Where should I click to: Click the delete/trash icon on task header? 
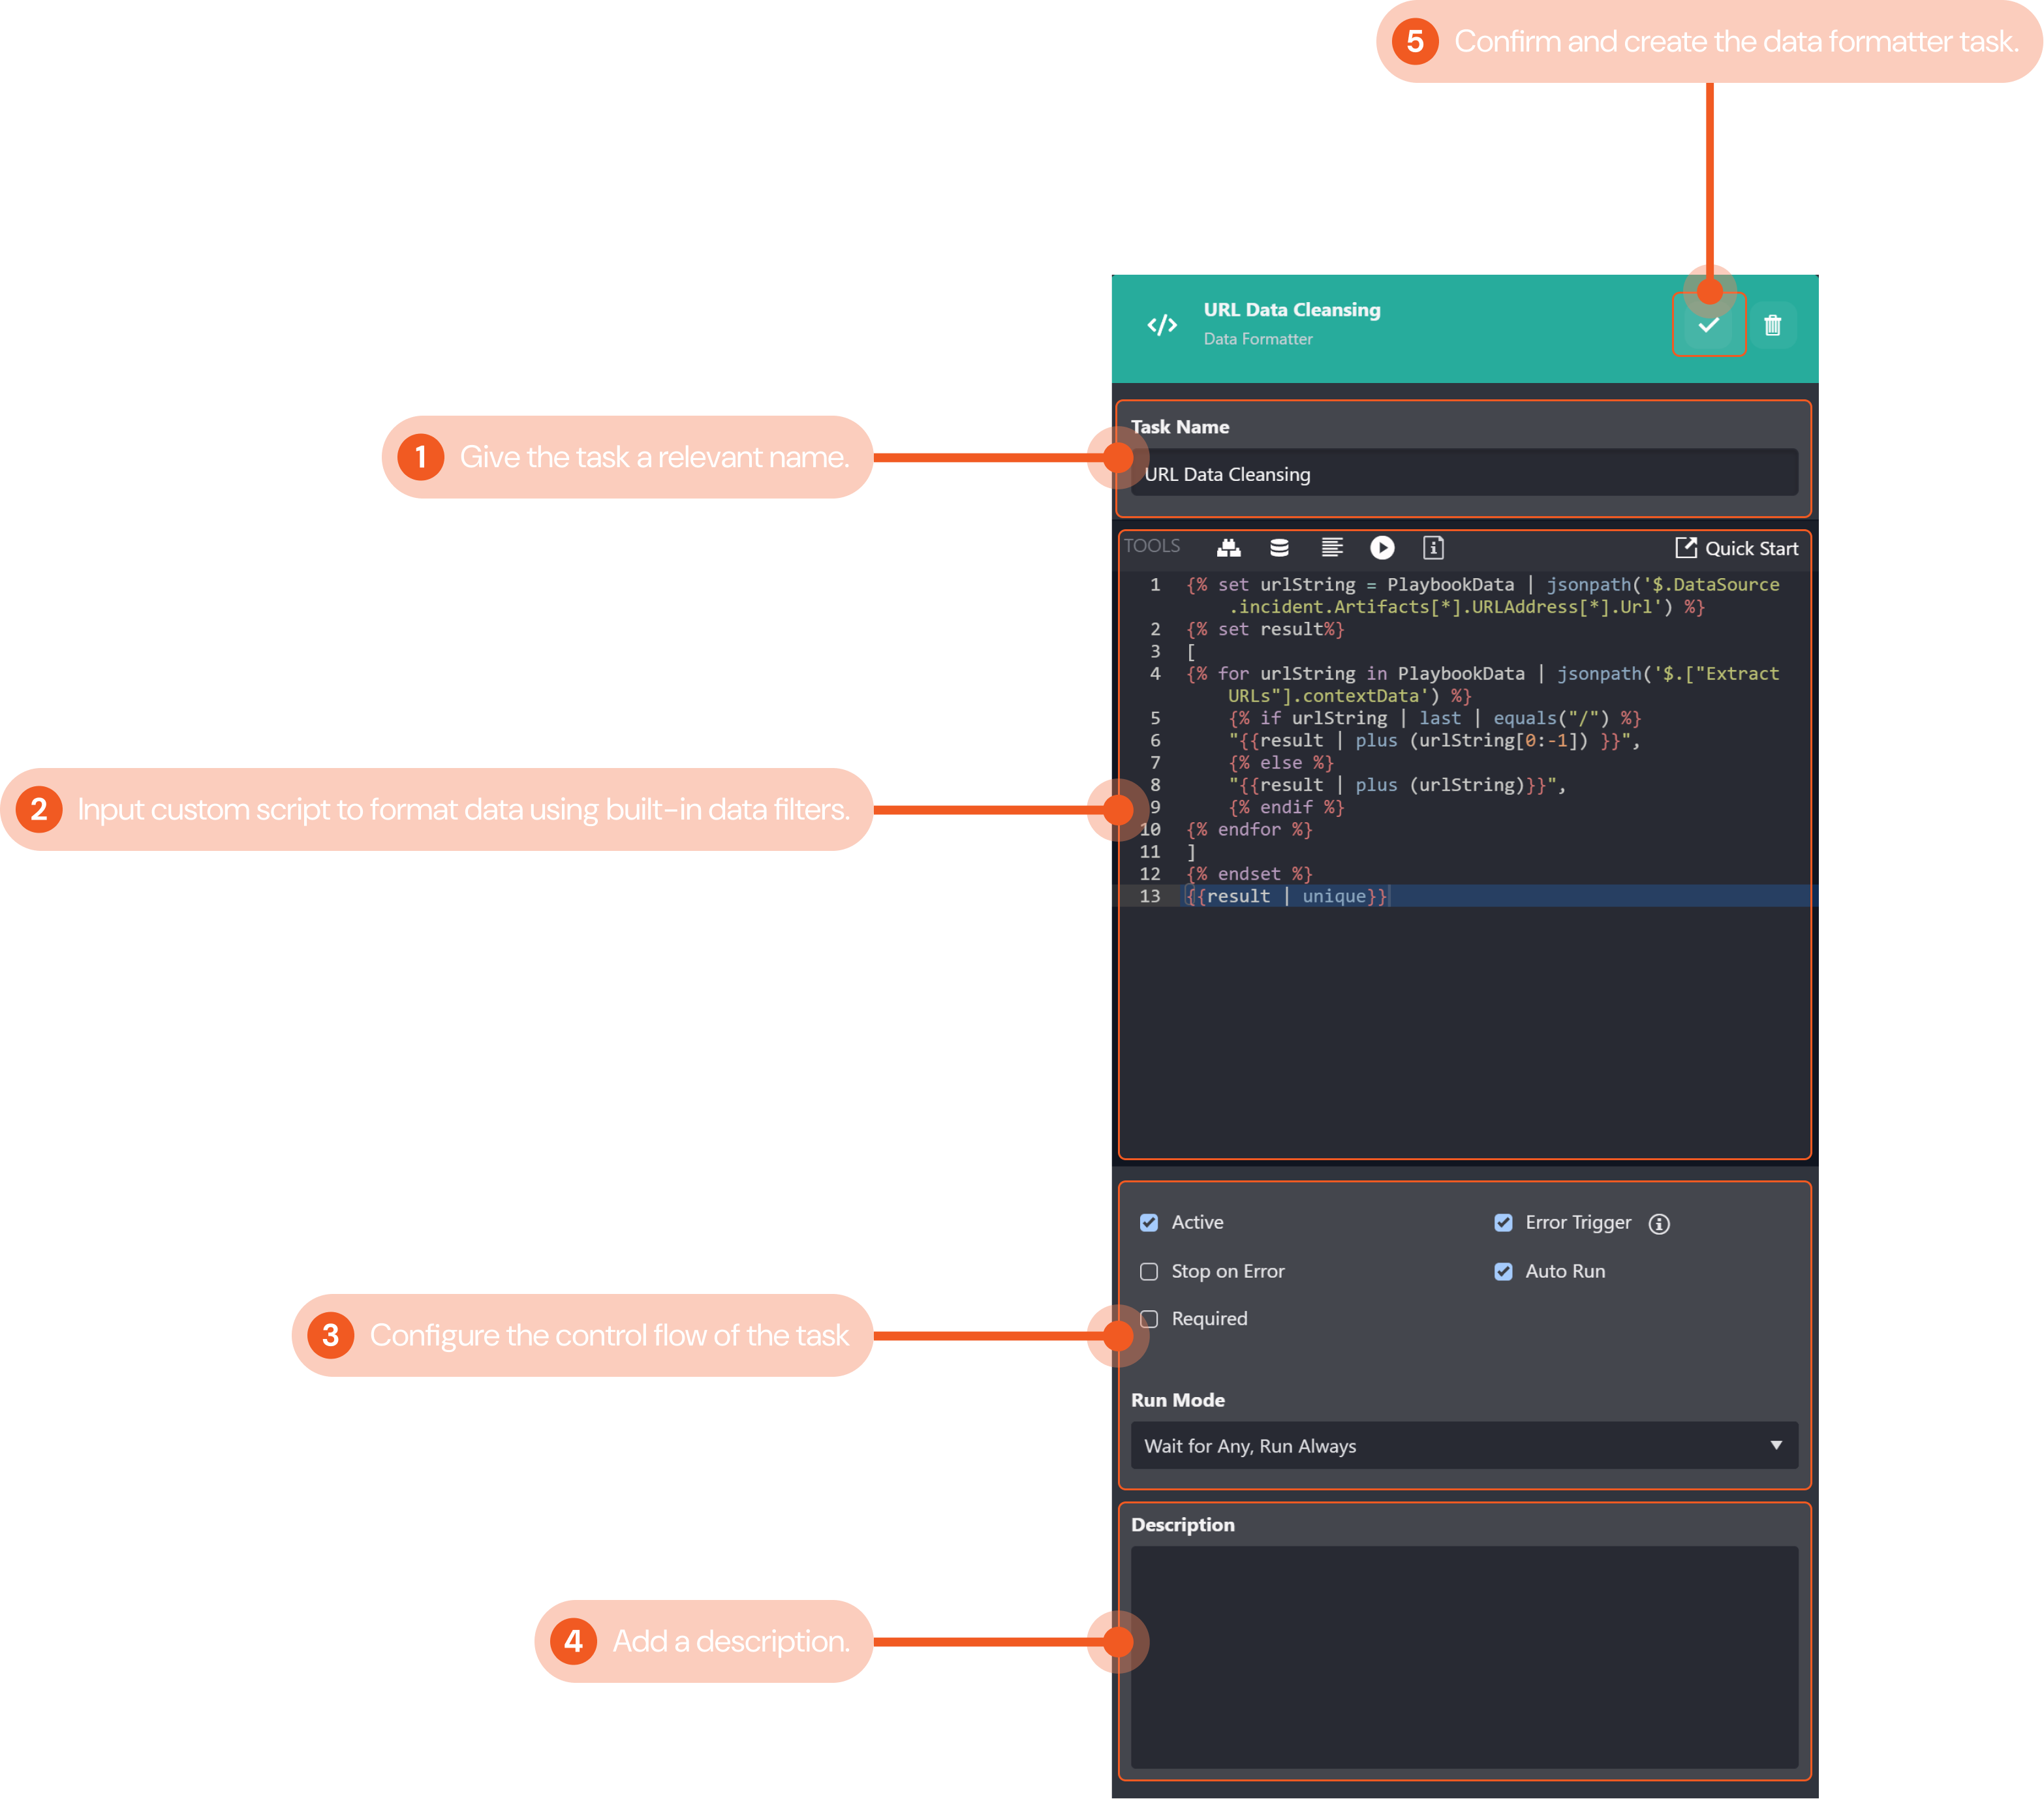tap(1773, 325)
